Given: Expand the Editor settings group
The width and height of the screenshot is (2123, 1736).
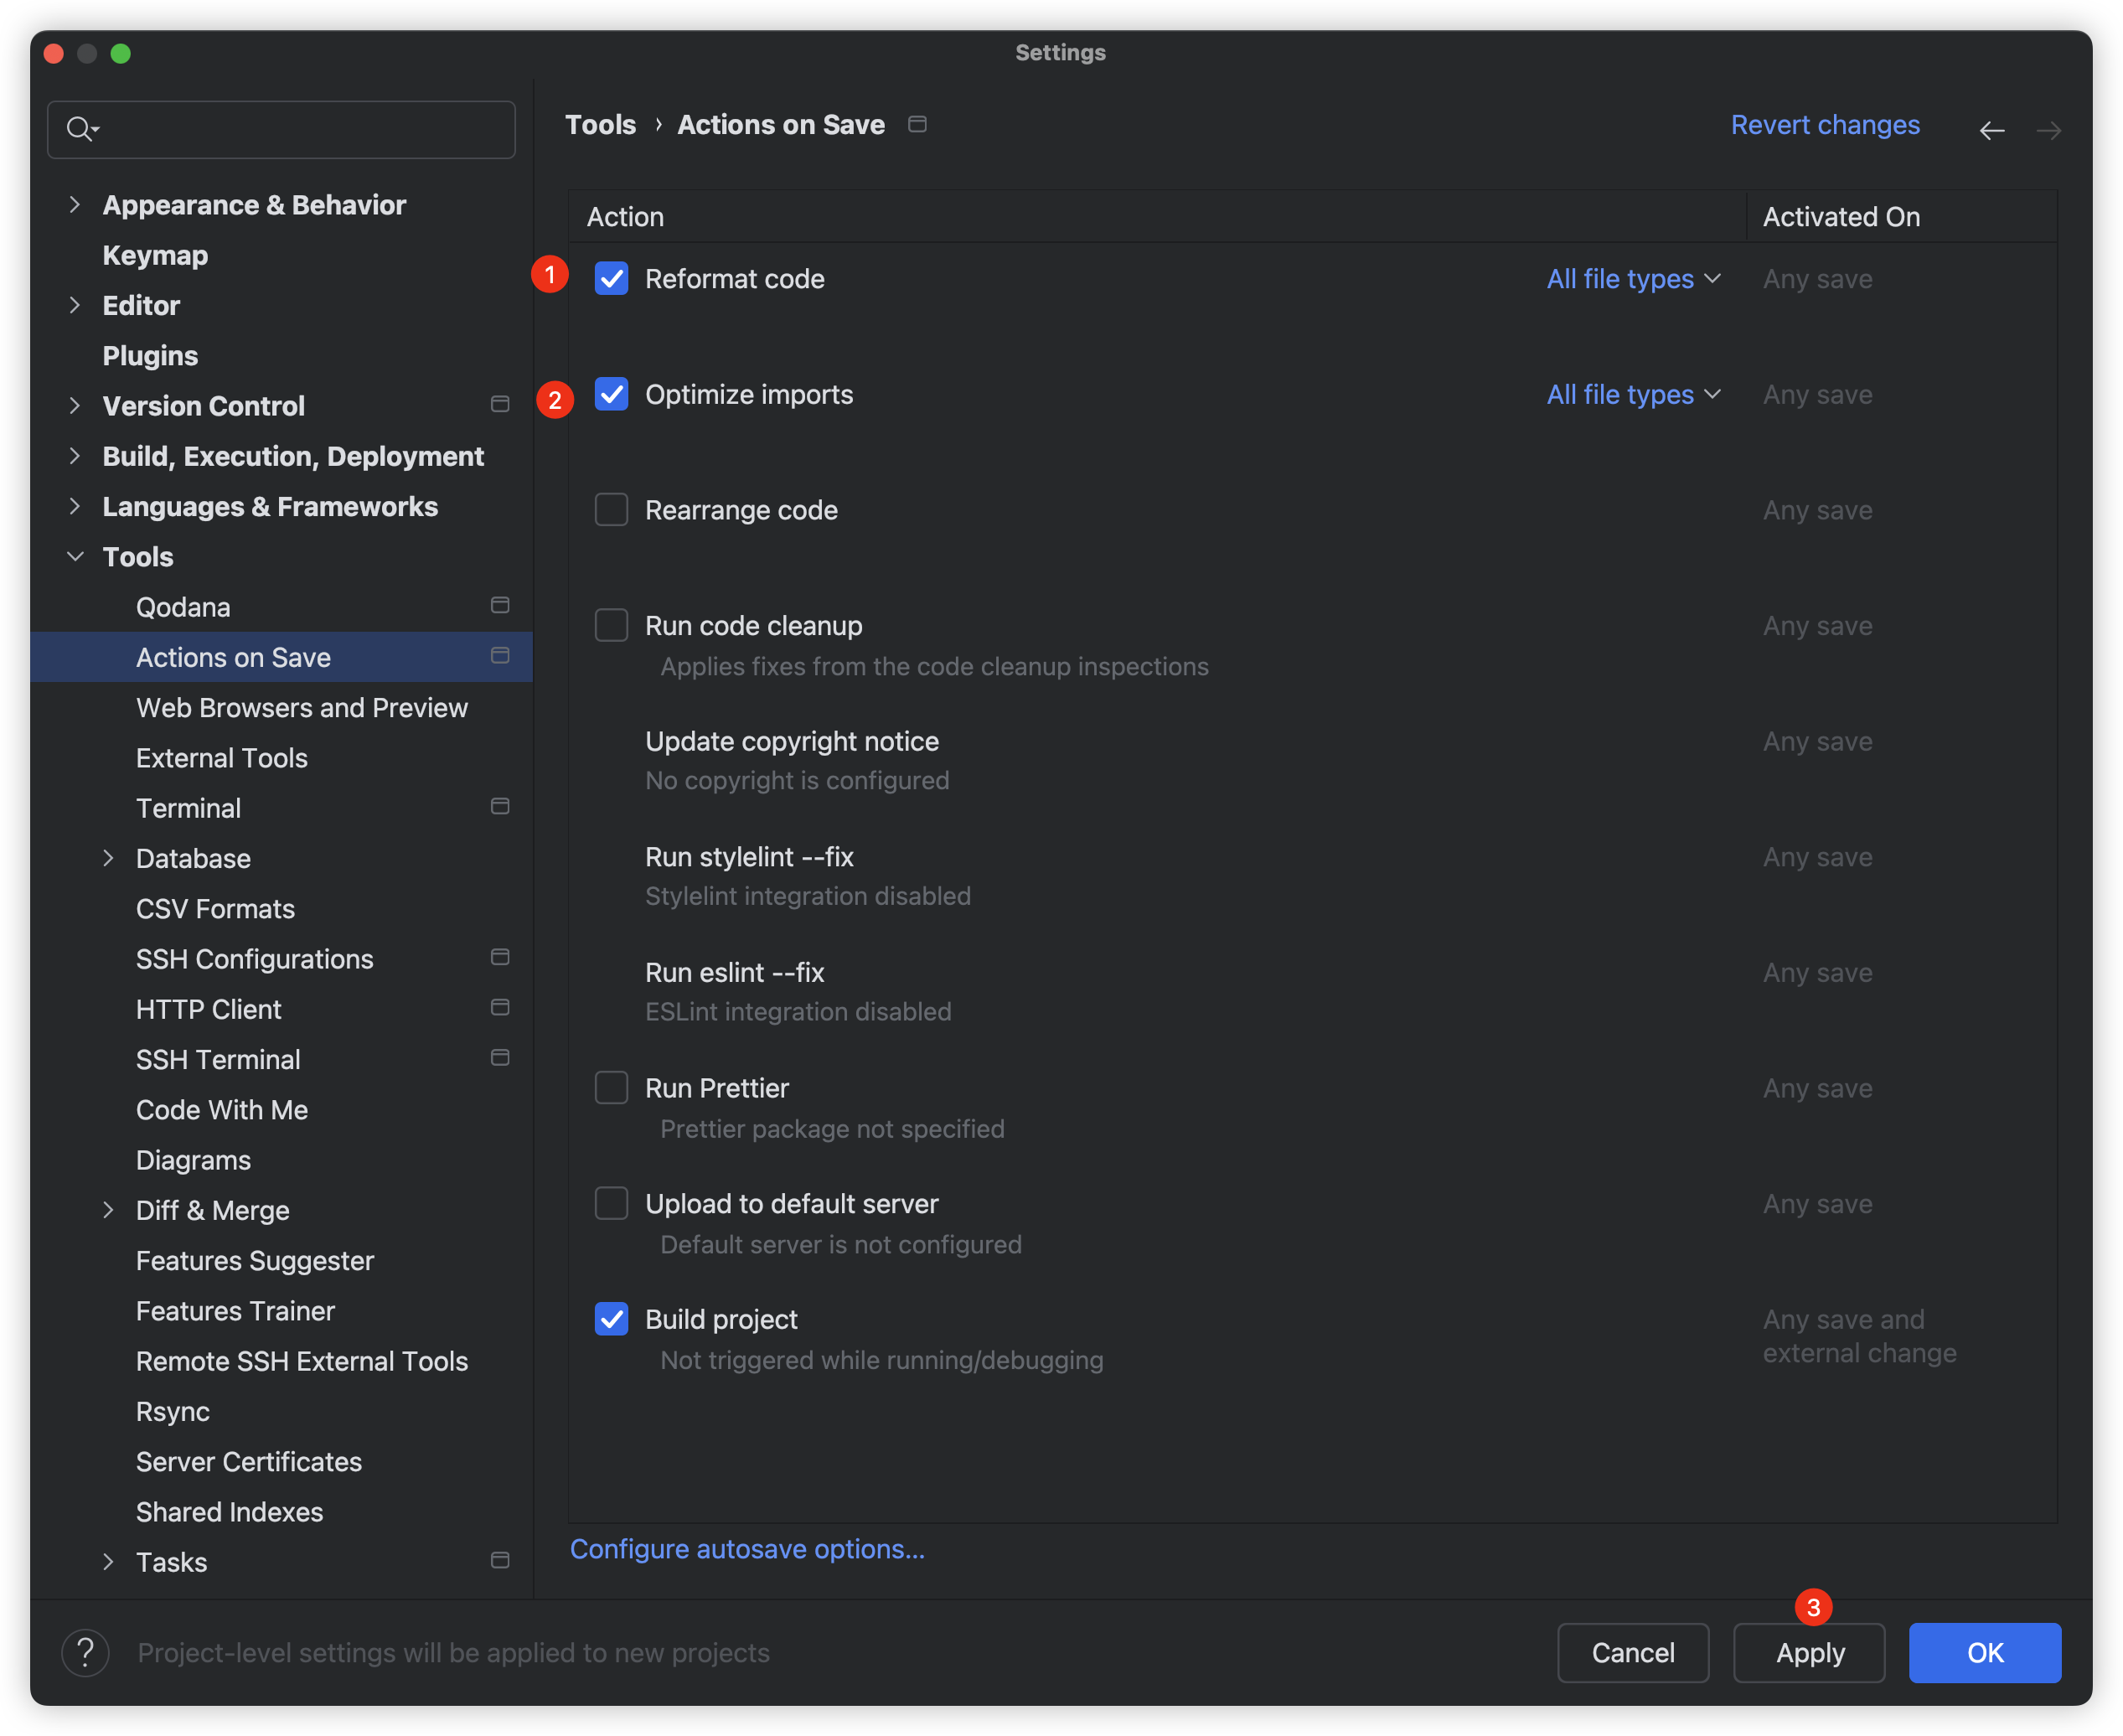Looking at the screenshot, I should 75,305.
